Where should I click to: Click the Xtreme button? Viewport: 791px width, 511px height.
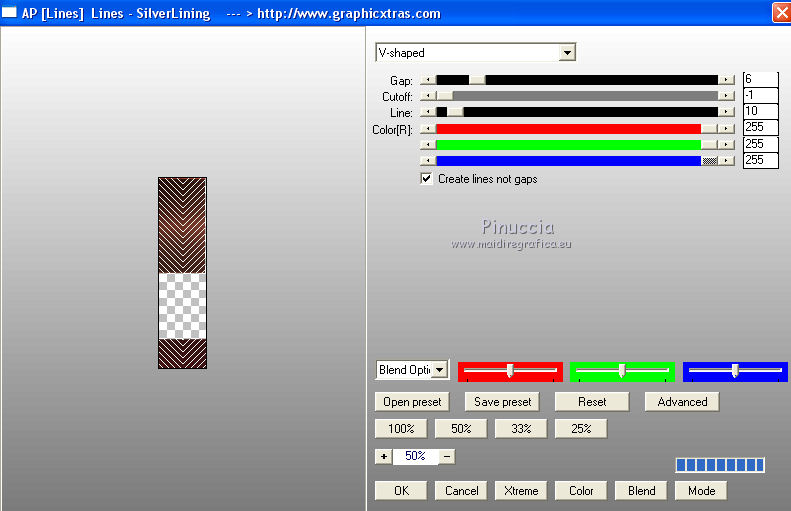point(521,491)
